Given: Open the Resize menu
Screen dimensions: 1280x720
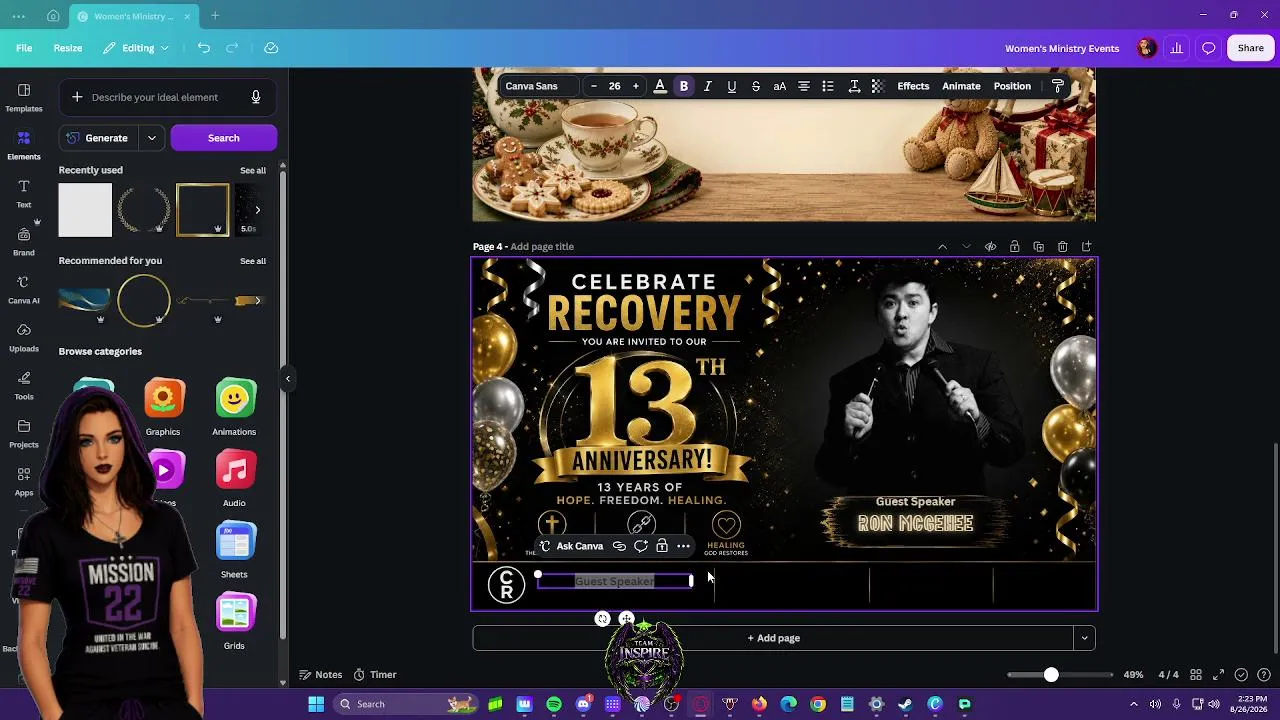Looking at the screenshot, I should click(68, 48).
